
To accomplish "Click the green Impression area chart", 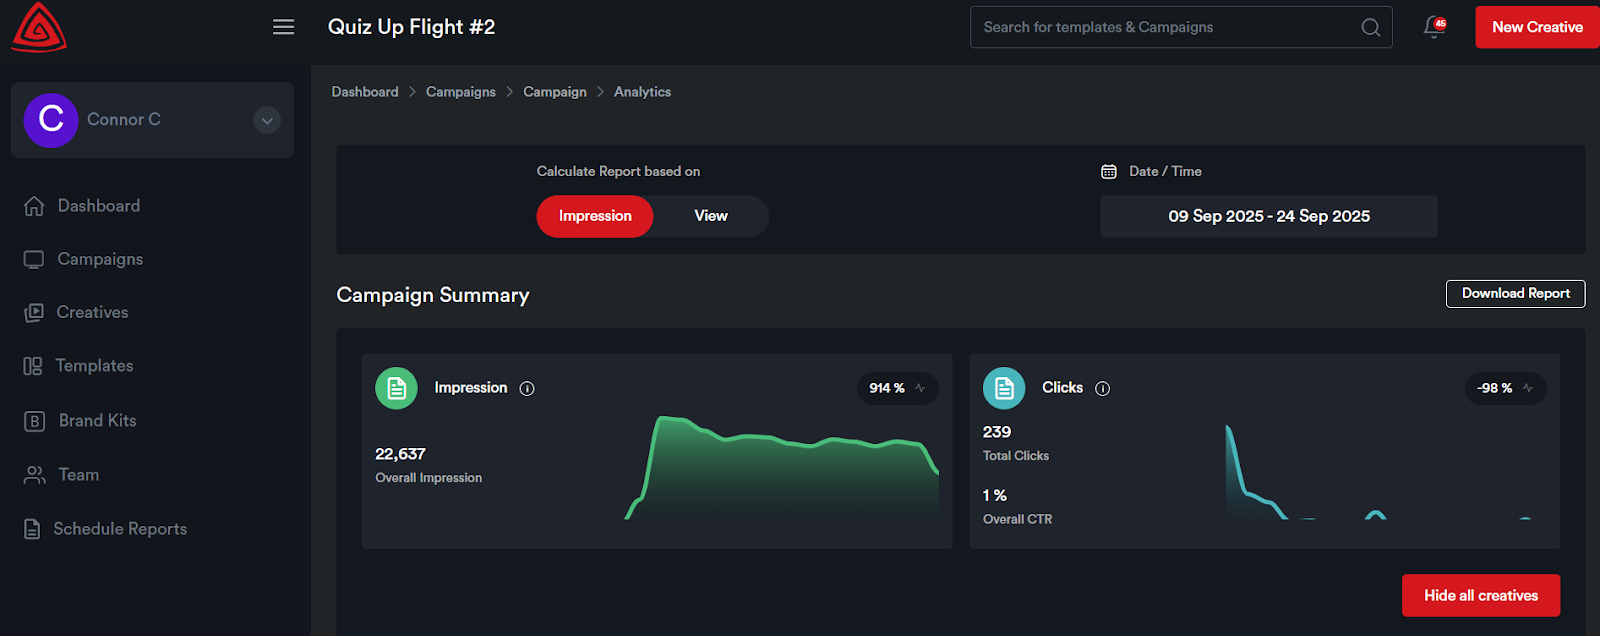I will (x=790, y=470).
